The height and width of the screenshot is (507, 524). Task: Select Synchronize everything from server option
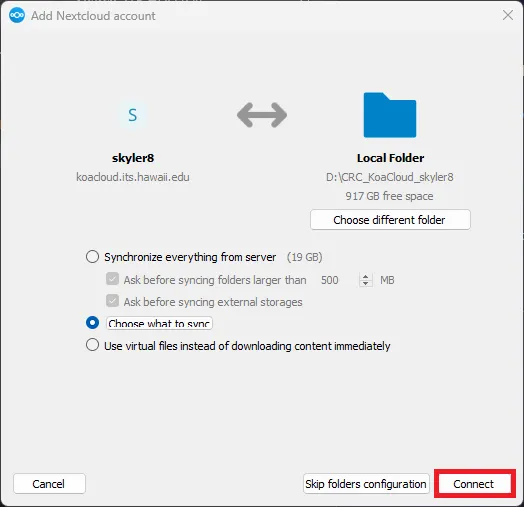(x=92, y=257)
